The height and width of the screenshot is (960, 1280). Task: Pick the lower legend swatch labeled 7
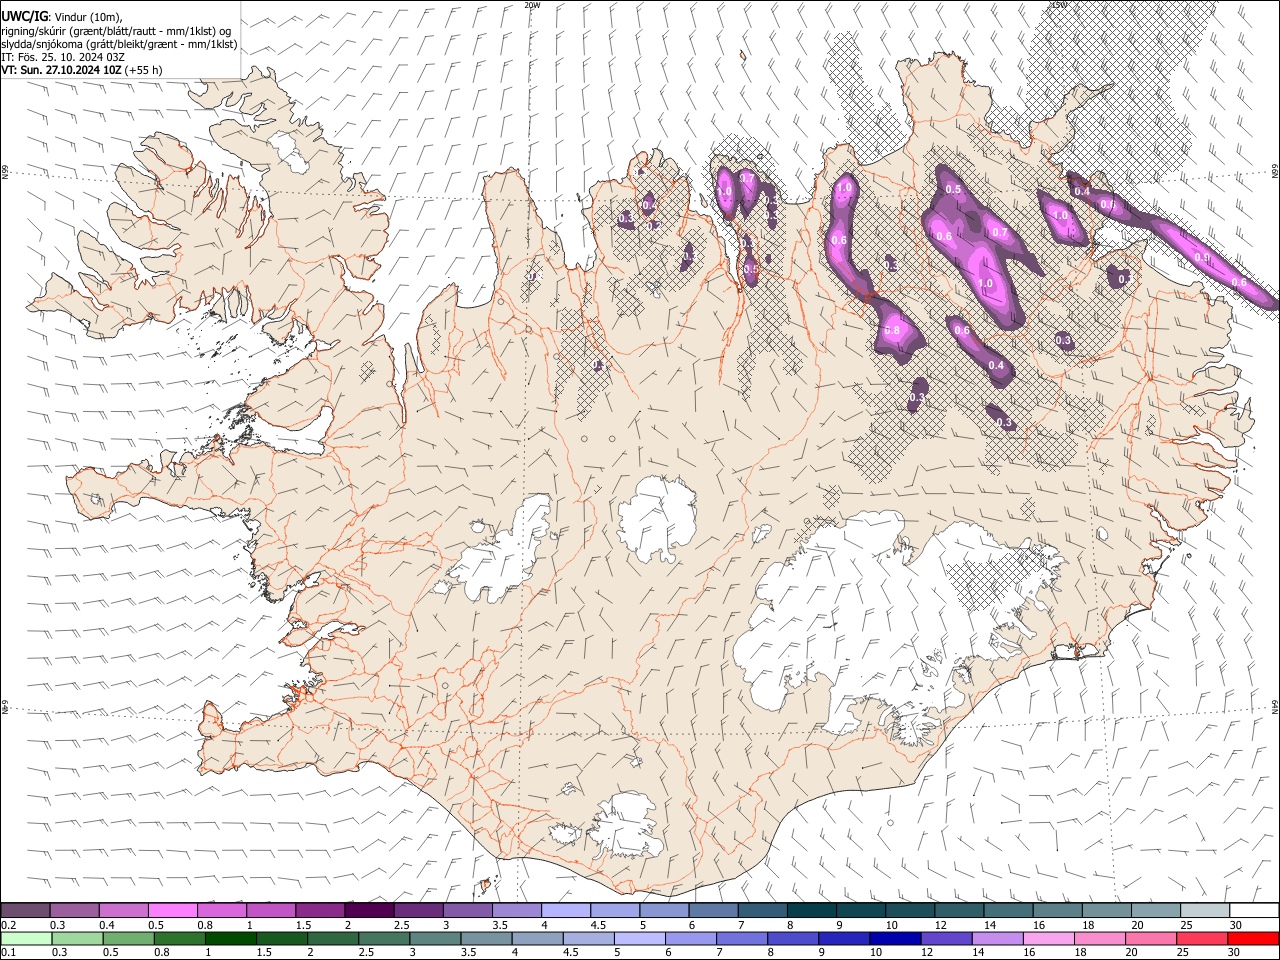pos(742,938)
